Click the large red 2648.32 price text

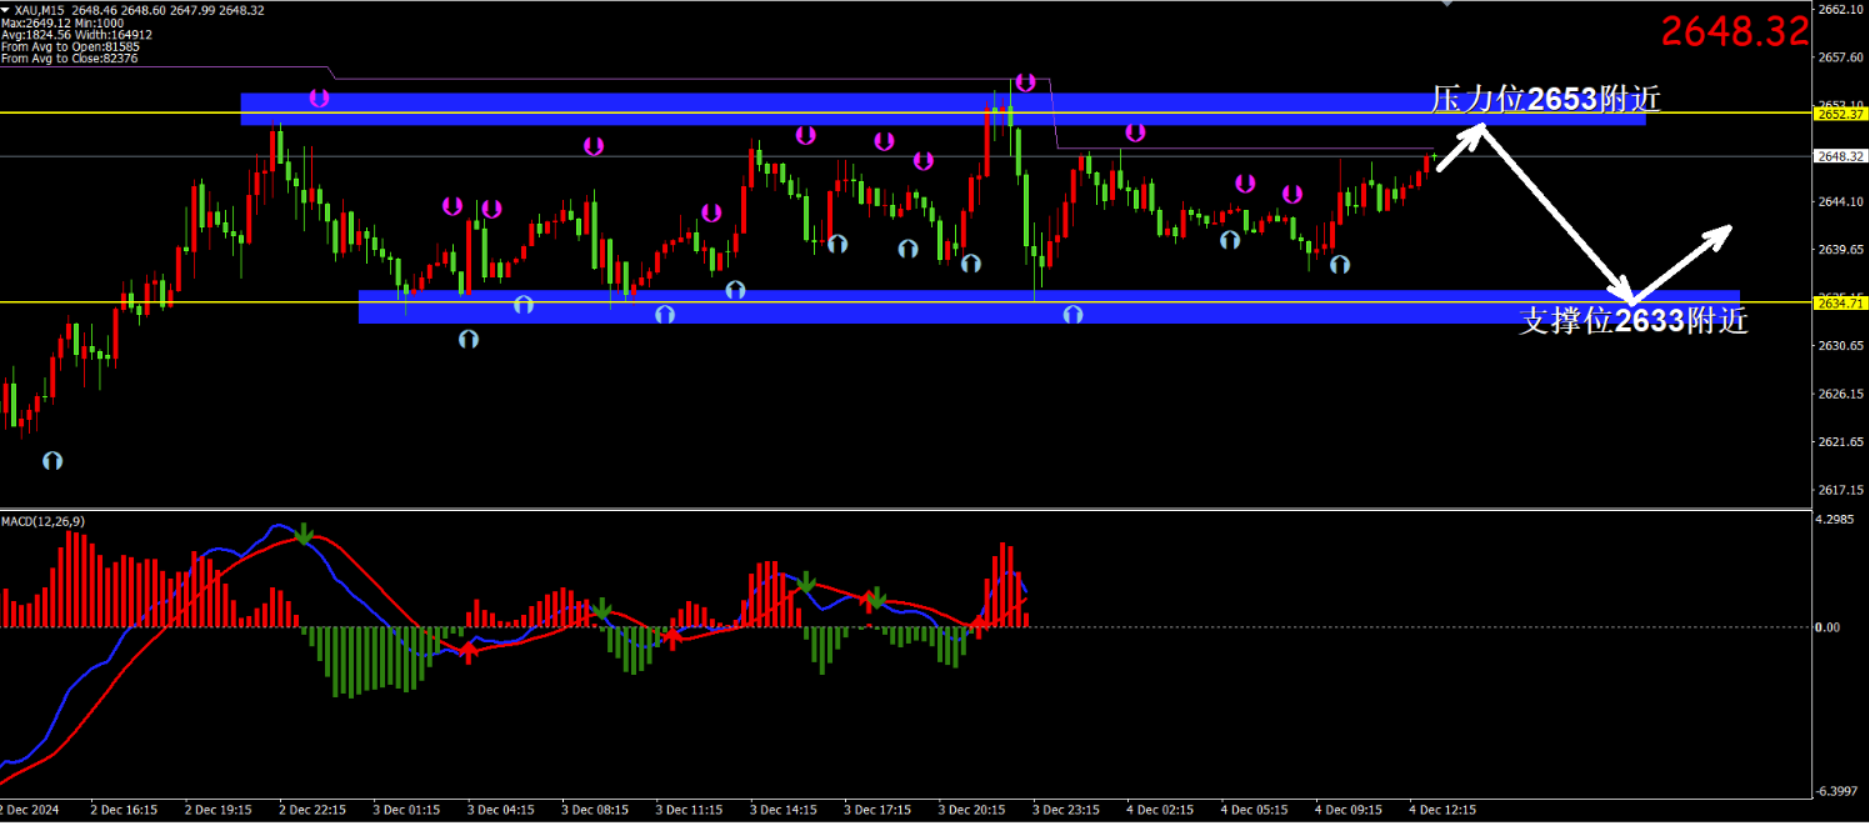tap(1734, 32)
